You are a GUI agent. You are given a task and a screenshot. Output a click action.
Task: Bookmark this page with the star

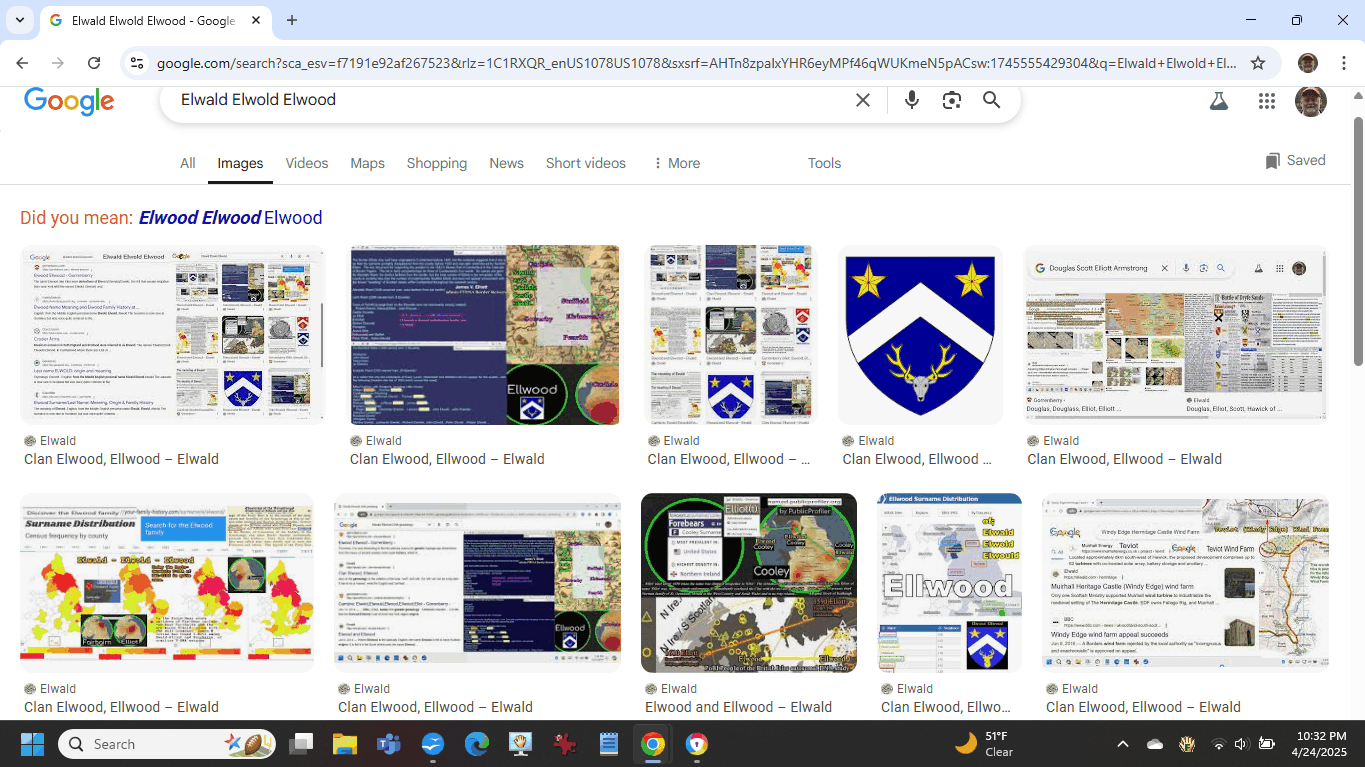pyautogui.click(x=1258, y=63)
